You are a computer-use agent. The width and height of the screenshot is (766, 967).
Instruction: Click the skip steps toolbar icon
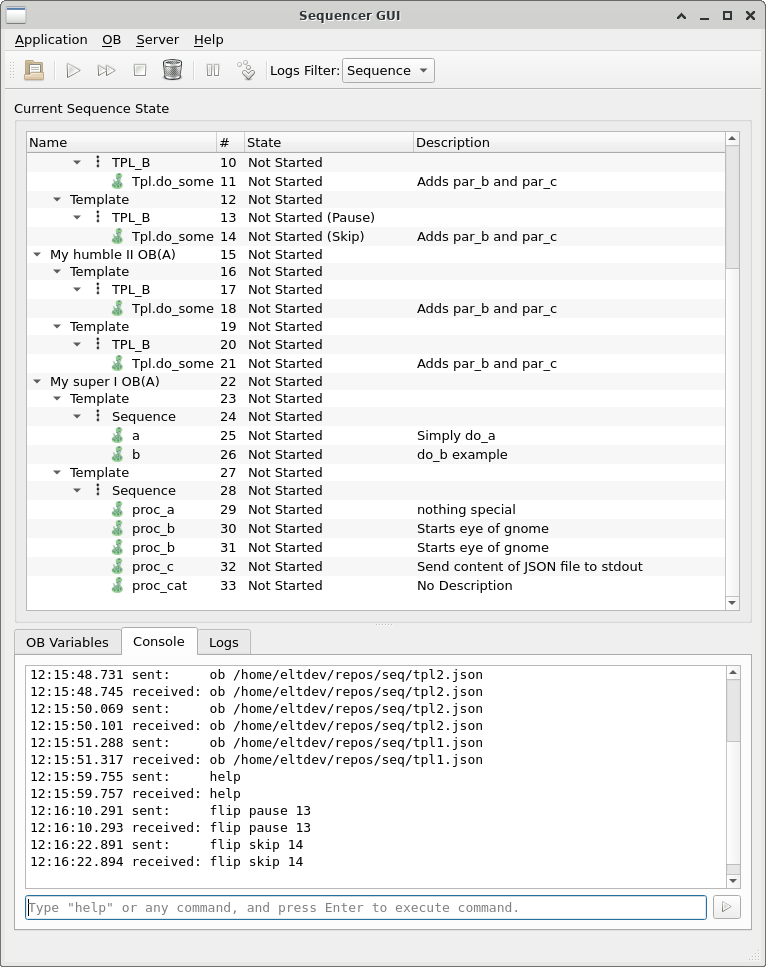click(x=246, y=70)
